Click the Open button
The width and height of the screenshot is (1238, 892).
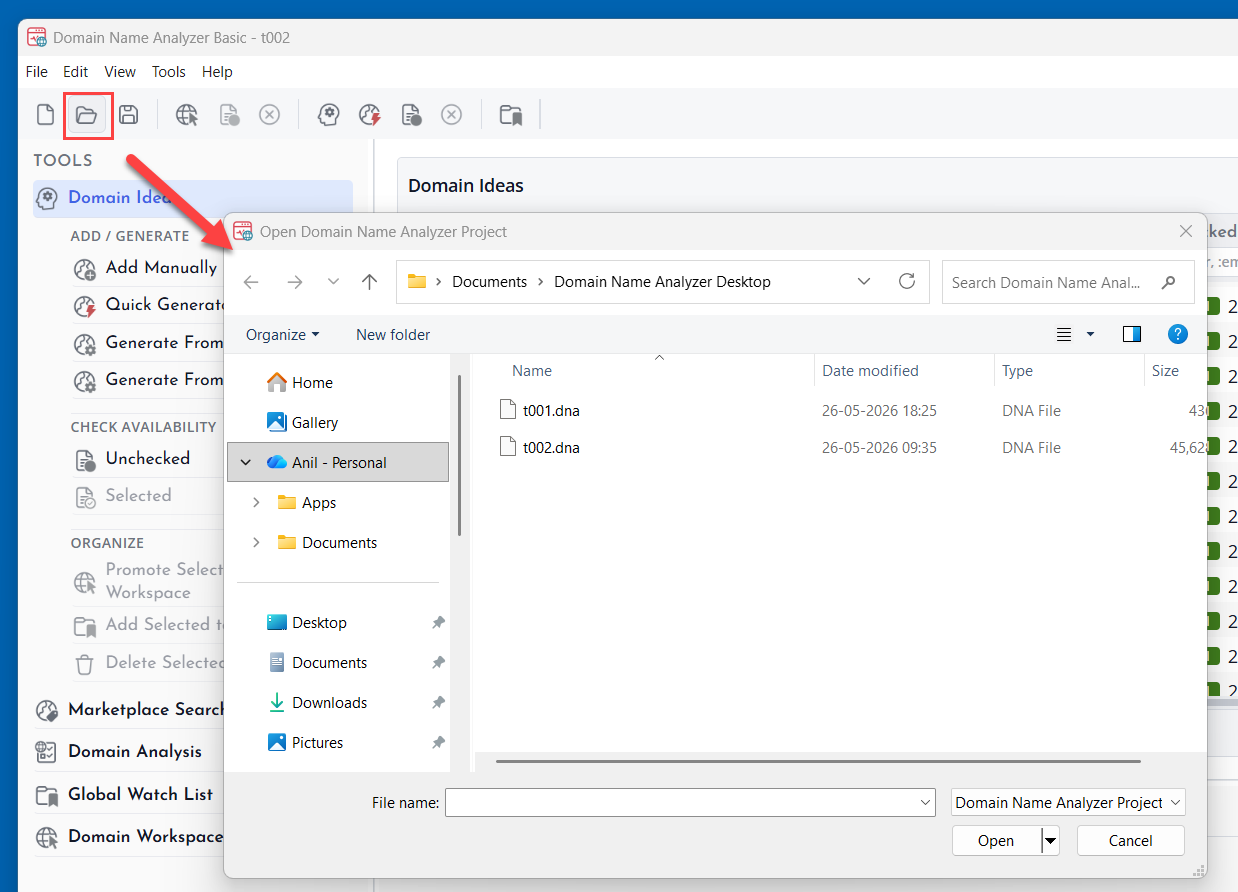click(996, 841)
